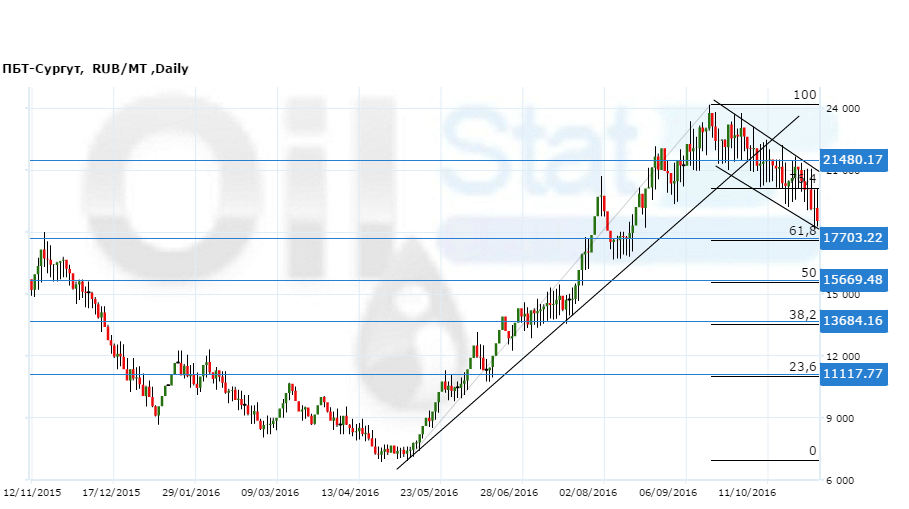The width and height of the screenshot is (909, 509).
Task: Select the 29/01/2016 date axis marker
Action: 191,492
